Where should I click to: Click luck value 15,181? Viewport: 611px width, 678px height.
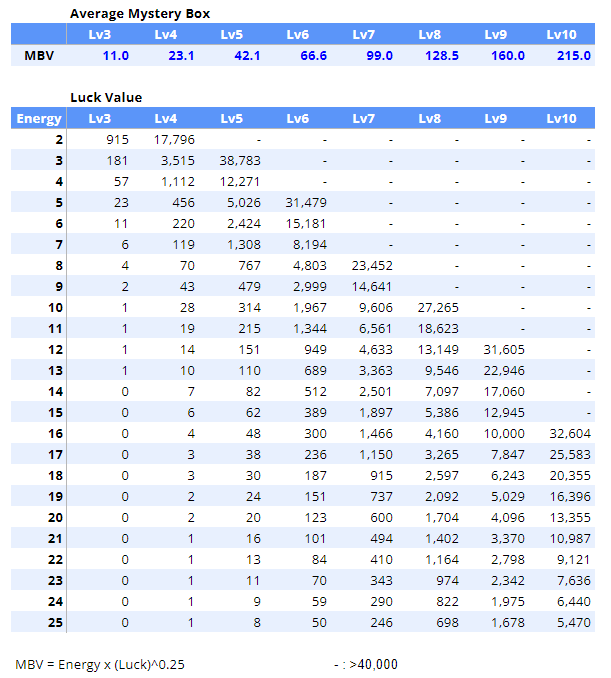click(x=305, y=224)
